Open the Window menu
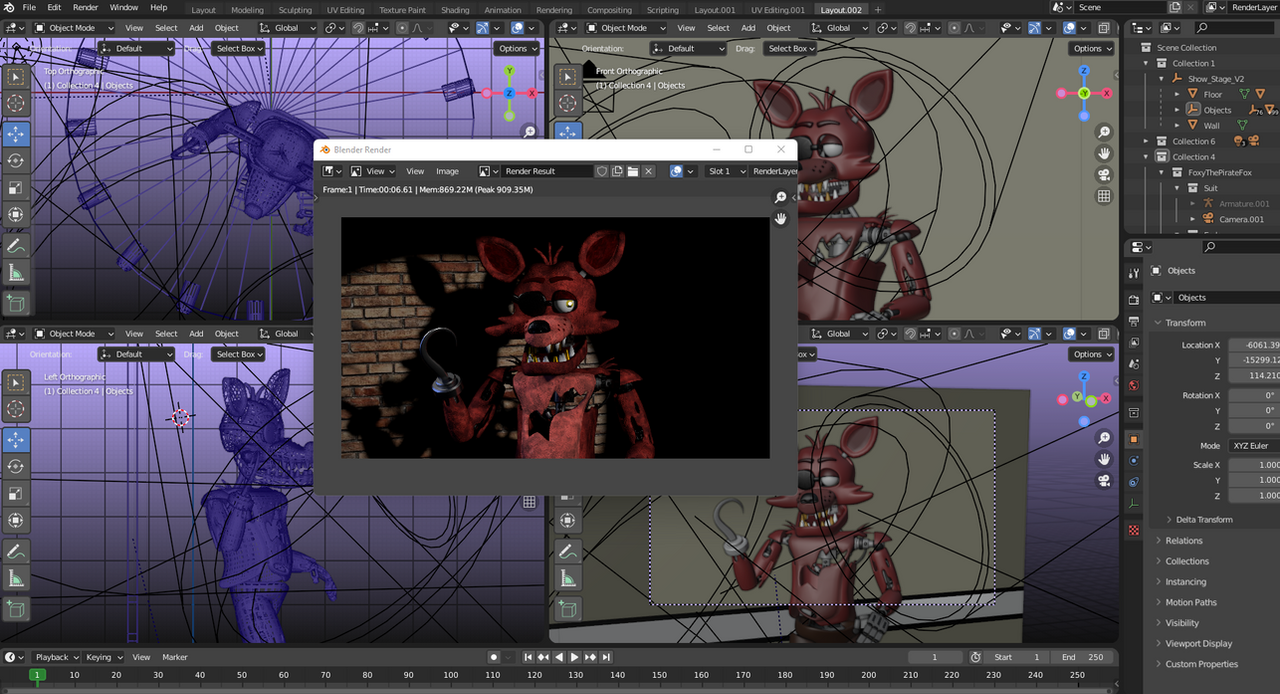Screen dimensions: 1280x694 [x=124, y=8]
